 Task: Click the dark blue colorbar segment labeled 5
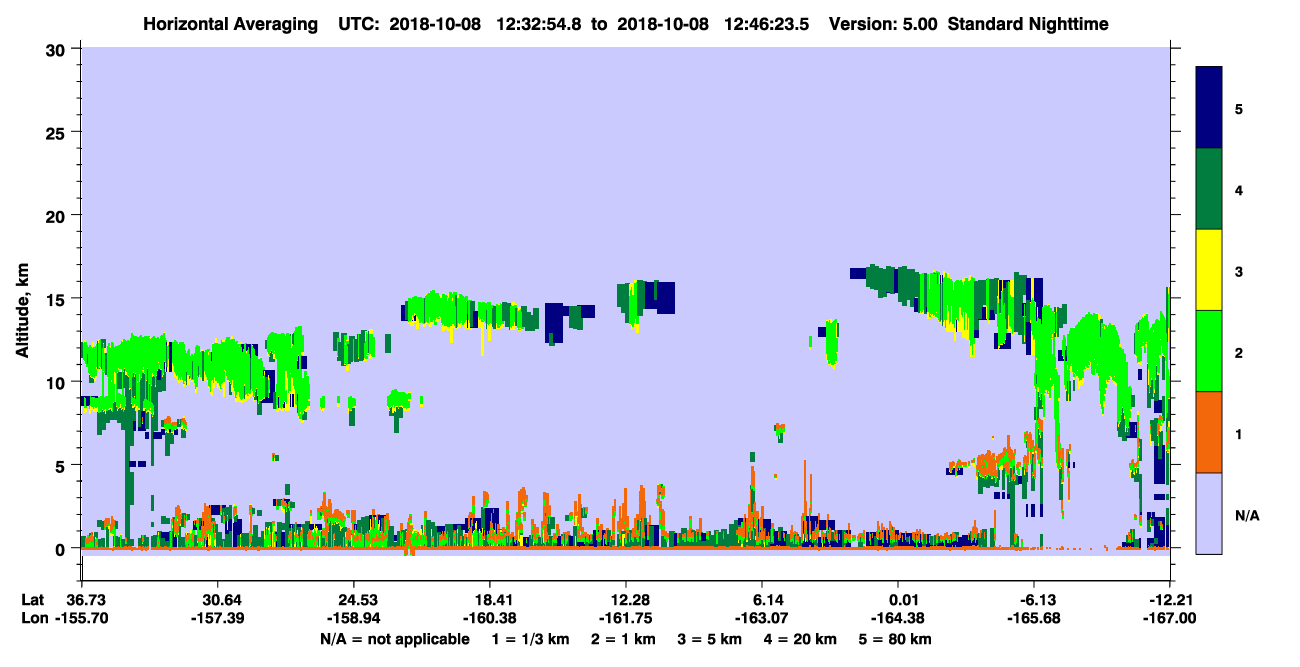1209,108
